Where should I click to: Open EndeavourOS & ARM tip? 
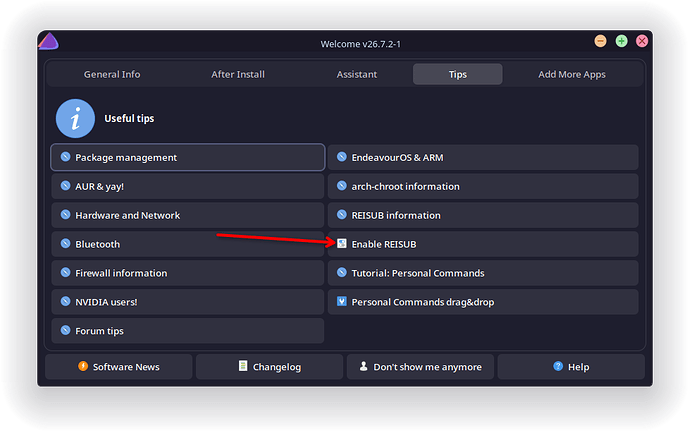[x=483, y=157]
